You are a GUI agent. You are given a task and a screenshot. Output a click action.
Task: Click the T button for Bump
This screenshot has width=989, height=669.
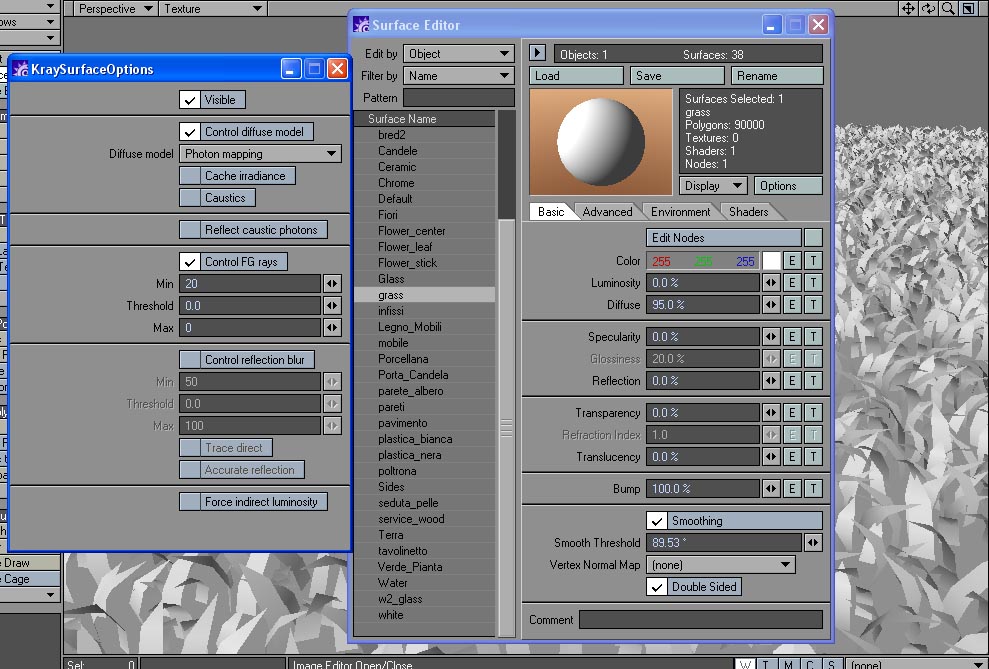[813, 489]
